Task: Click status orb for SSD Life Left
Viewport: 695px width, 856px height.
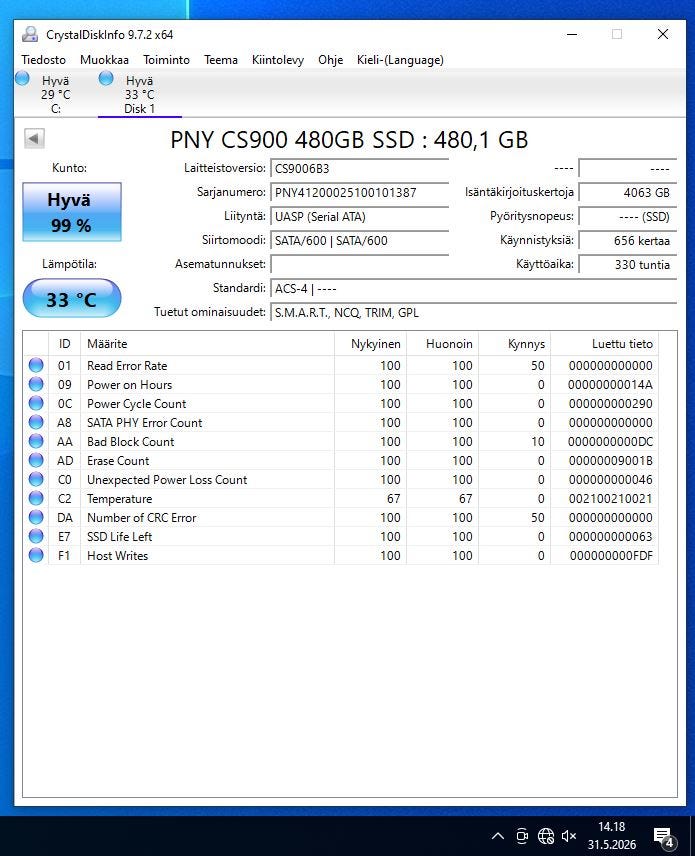Action: tap(36, 536)
